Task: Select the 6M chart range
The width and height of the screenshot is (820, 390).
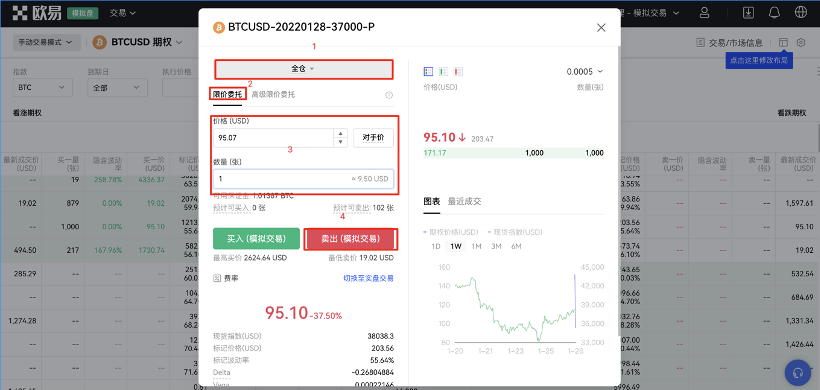Action: [516, 246]
